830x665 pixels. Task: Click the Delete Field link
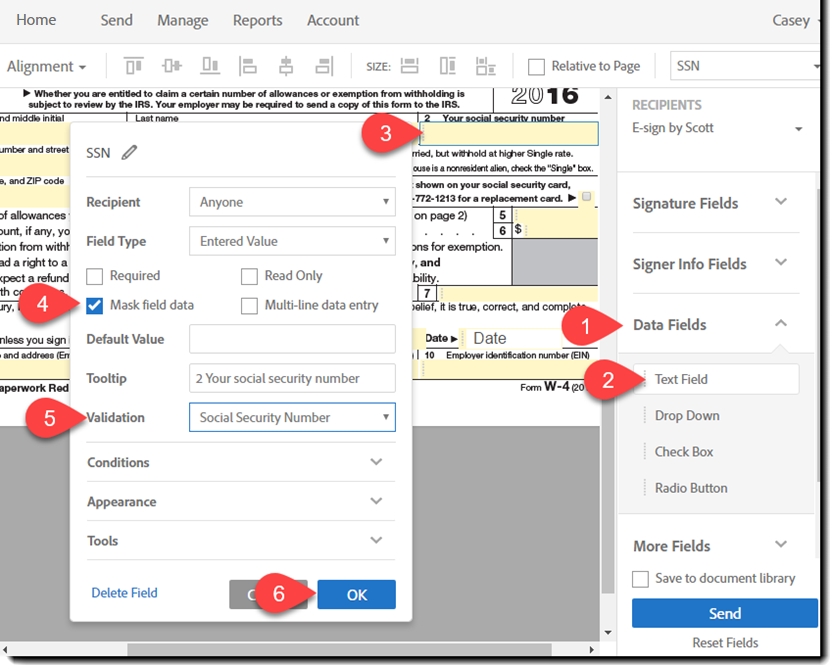(x=124, y=593)
